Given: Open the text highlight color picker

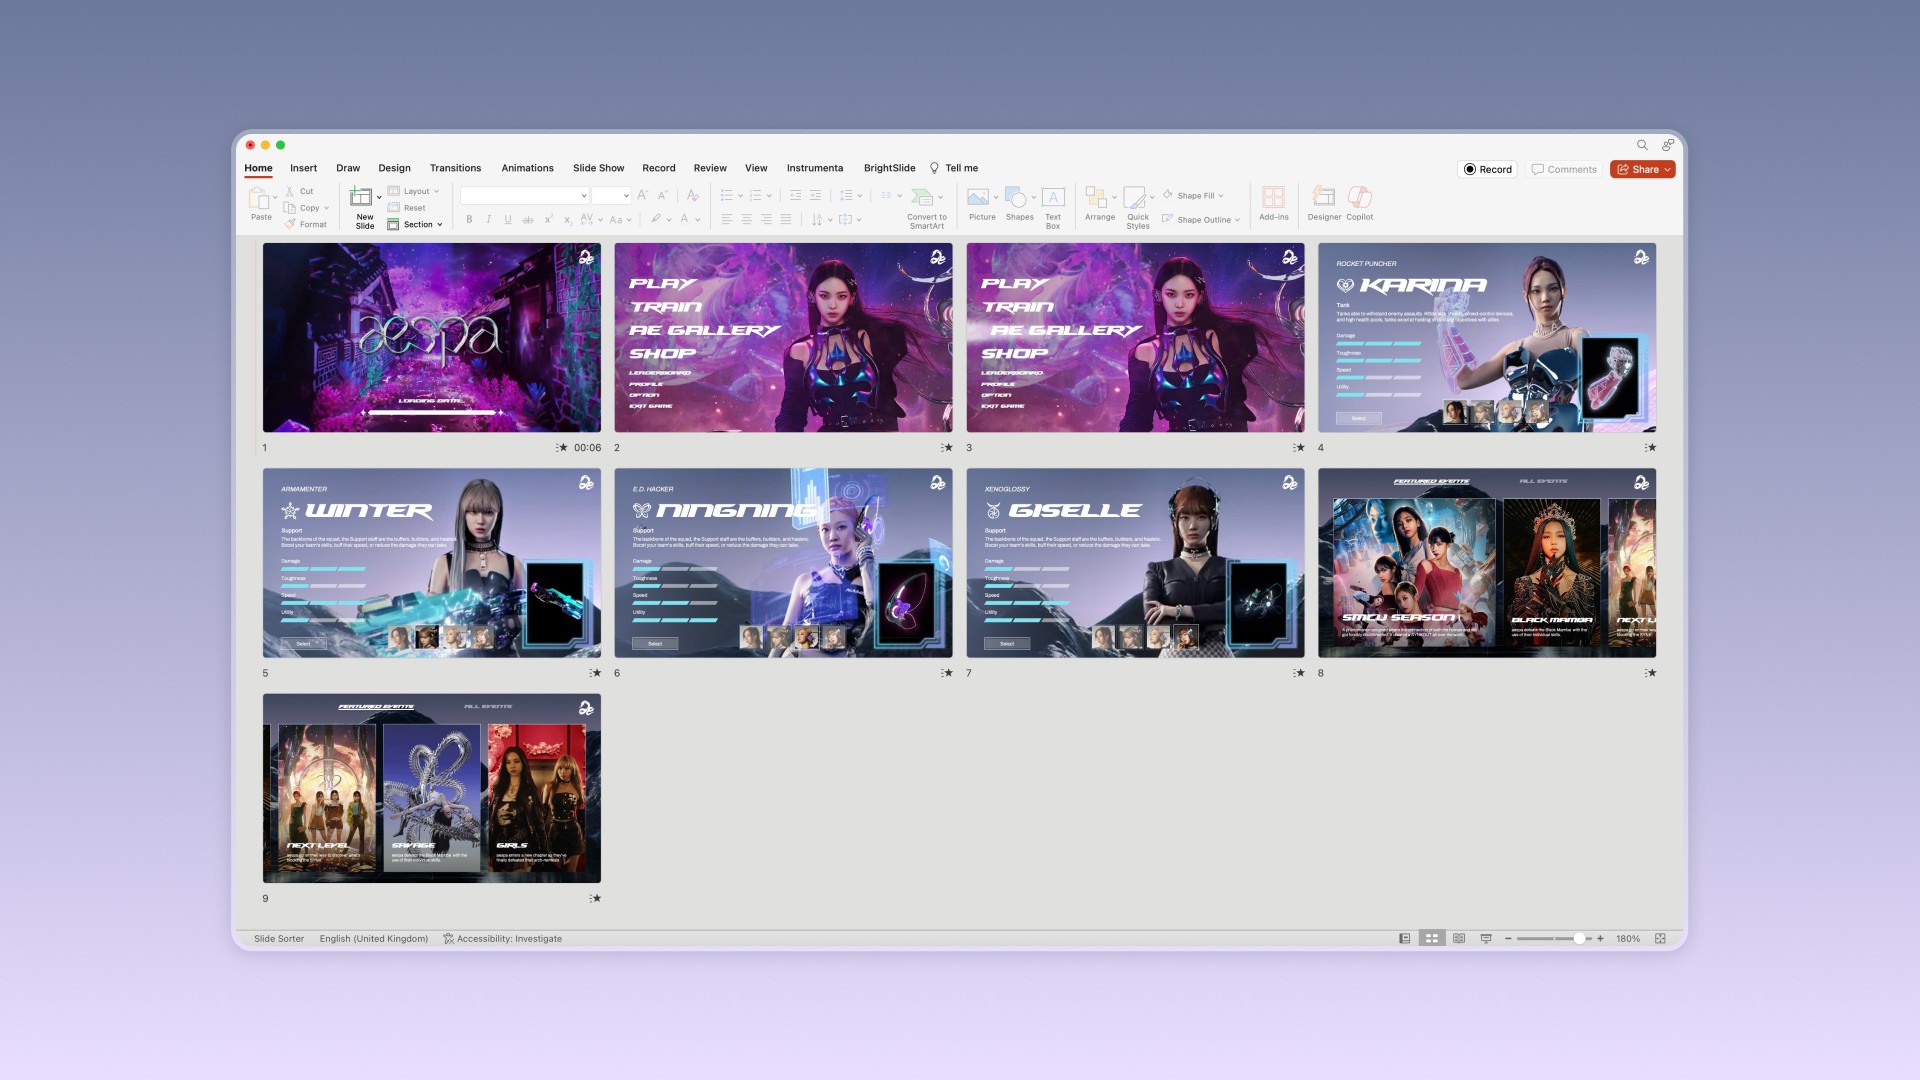Looking at the screenshot, I should coord(660,219).
